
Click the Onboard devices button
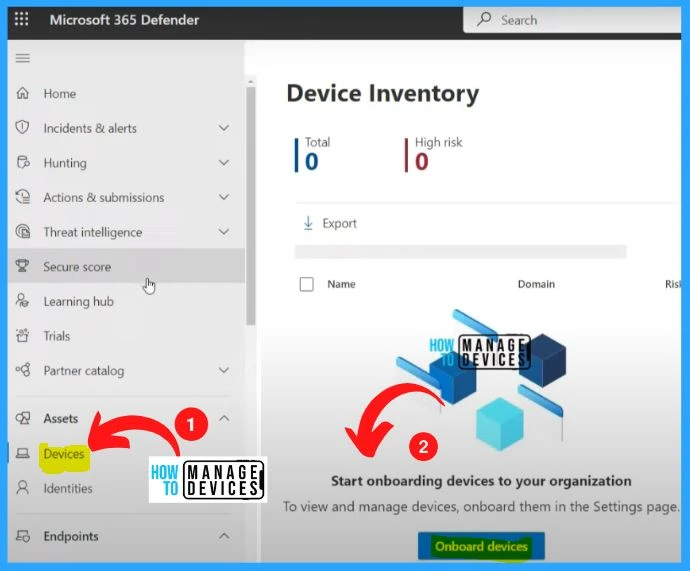click(x=481, y=546)
